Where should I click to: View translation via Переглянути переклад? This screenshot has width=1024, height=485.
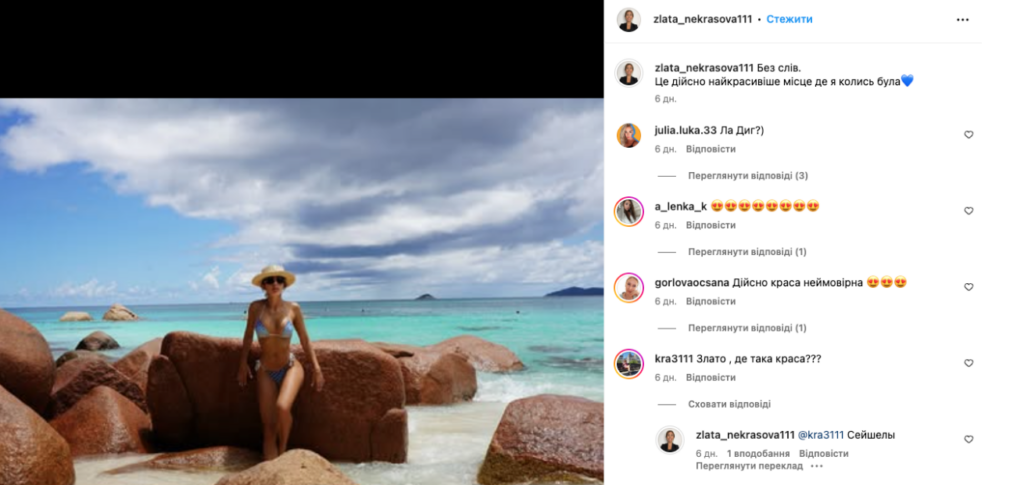pyautogui.click(x=750, y=466)
